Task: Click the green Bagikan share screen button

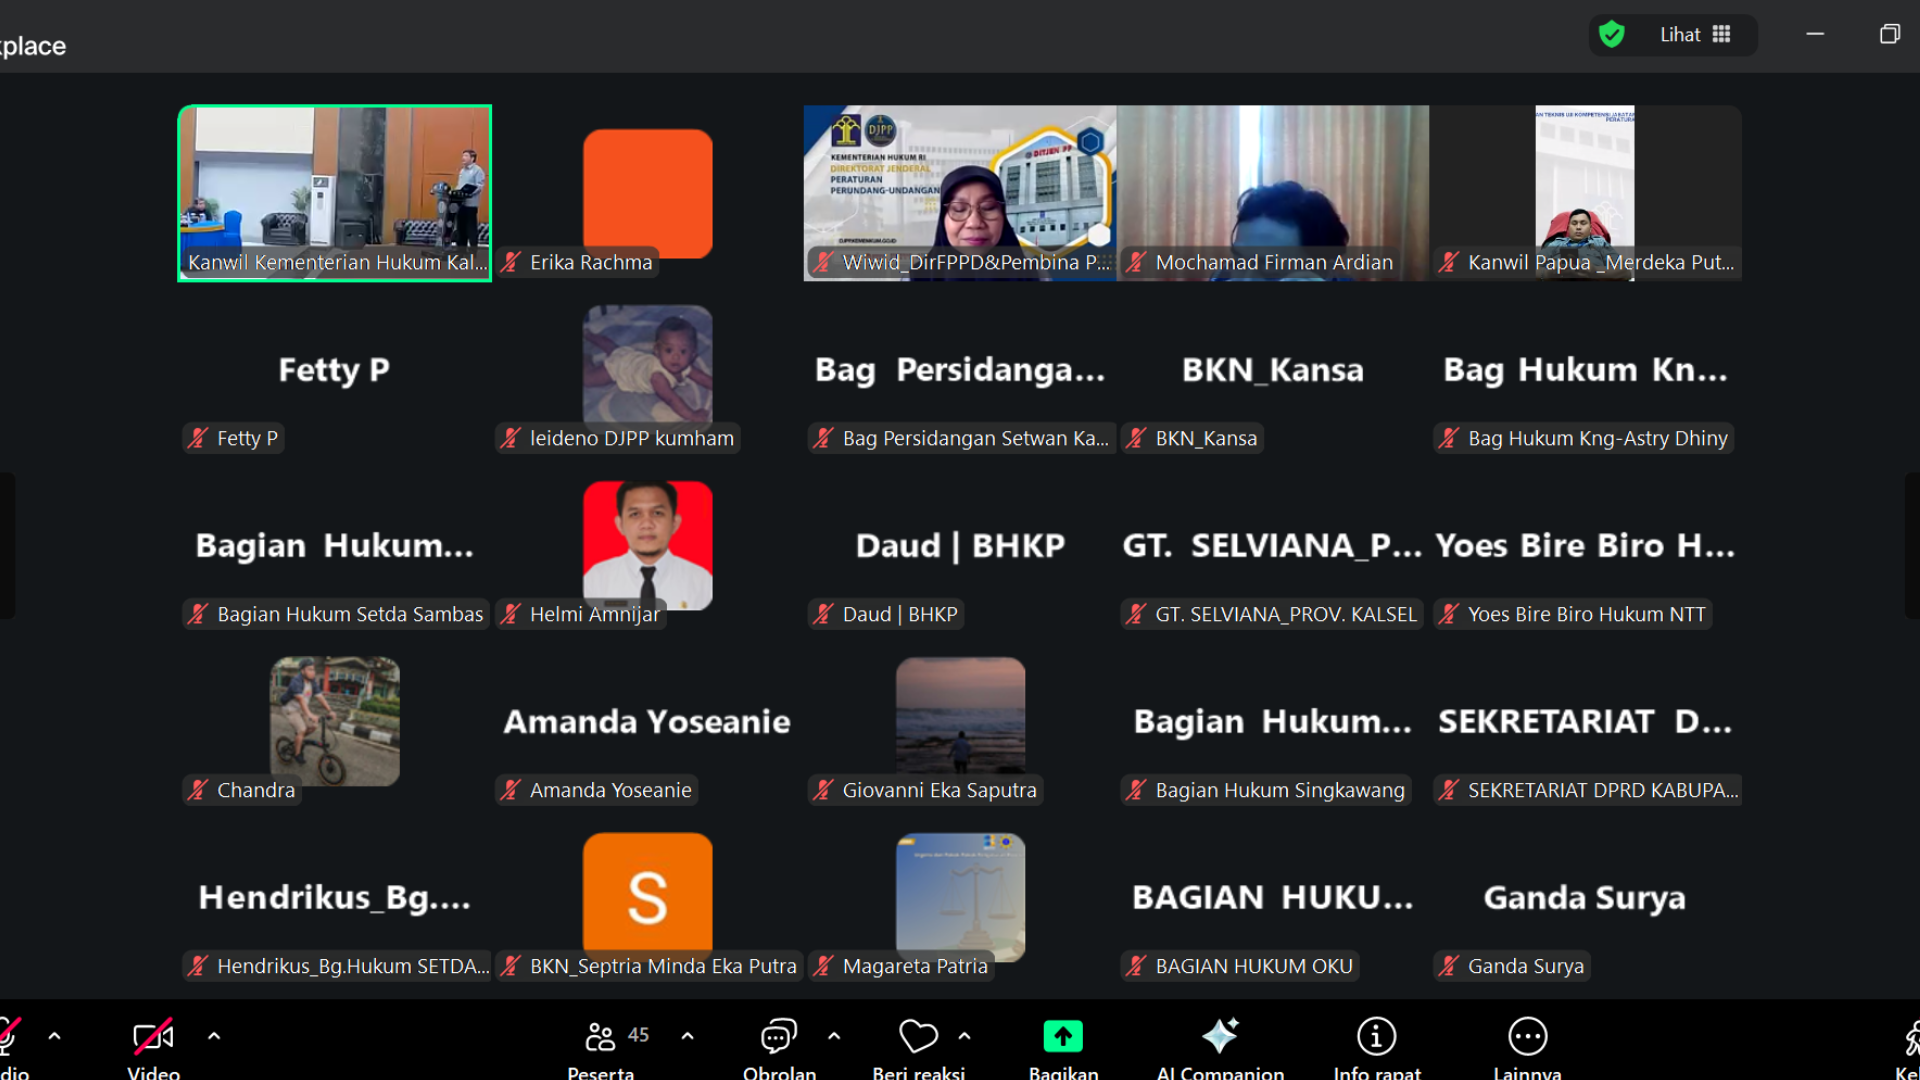Action: click(1063, 1037)
